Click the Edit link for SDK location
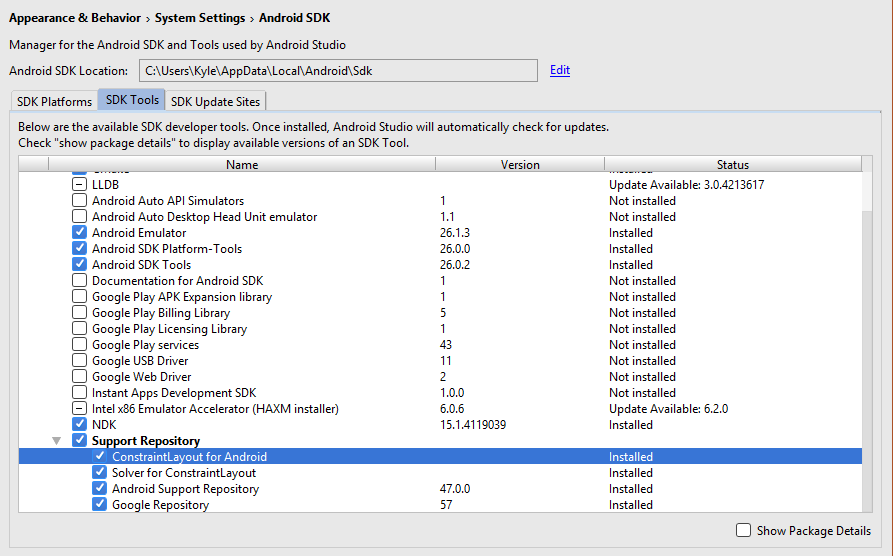This screenshot has width=893, height=556. tap(560, 70)
